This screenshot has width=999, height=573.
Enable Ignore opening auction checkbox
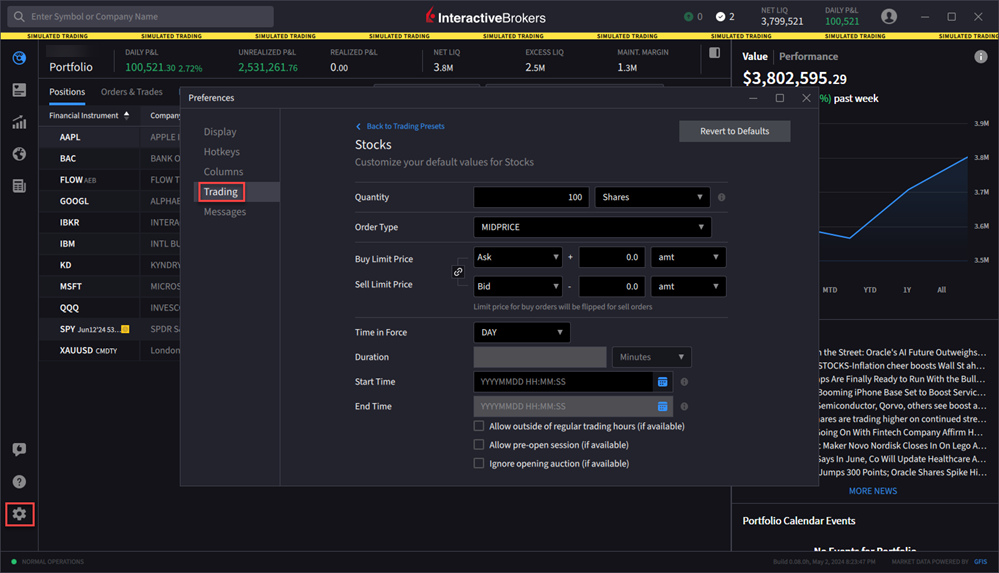coord(478,463)
